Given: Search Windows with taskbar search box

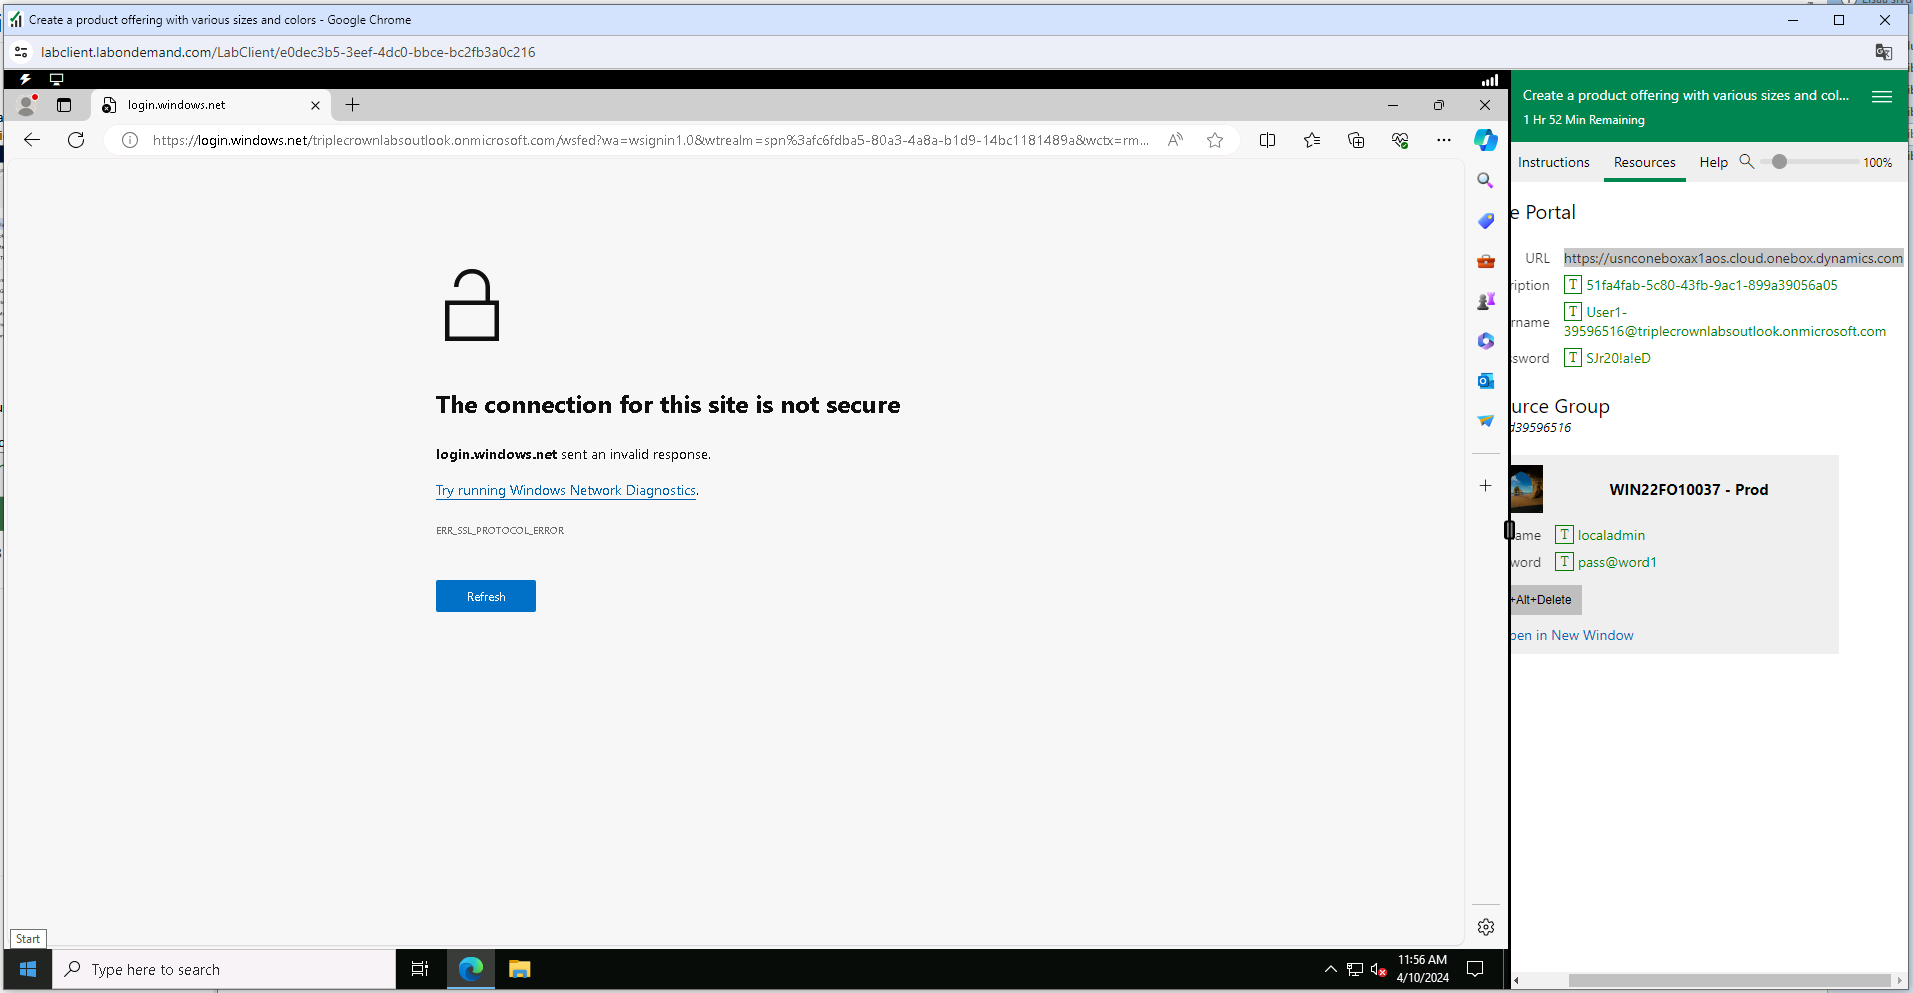Looking at the screenshot, I should click(224, 969).
